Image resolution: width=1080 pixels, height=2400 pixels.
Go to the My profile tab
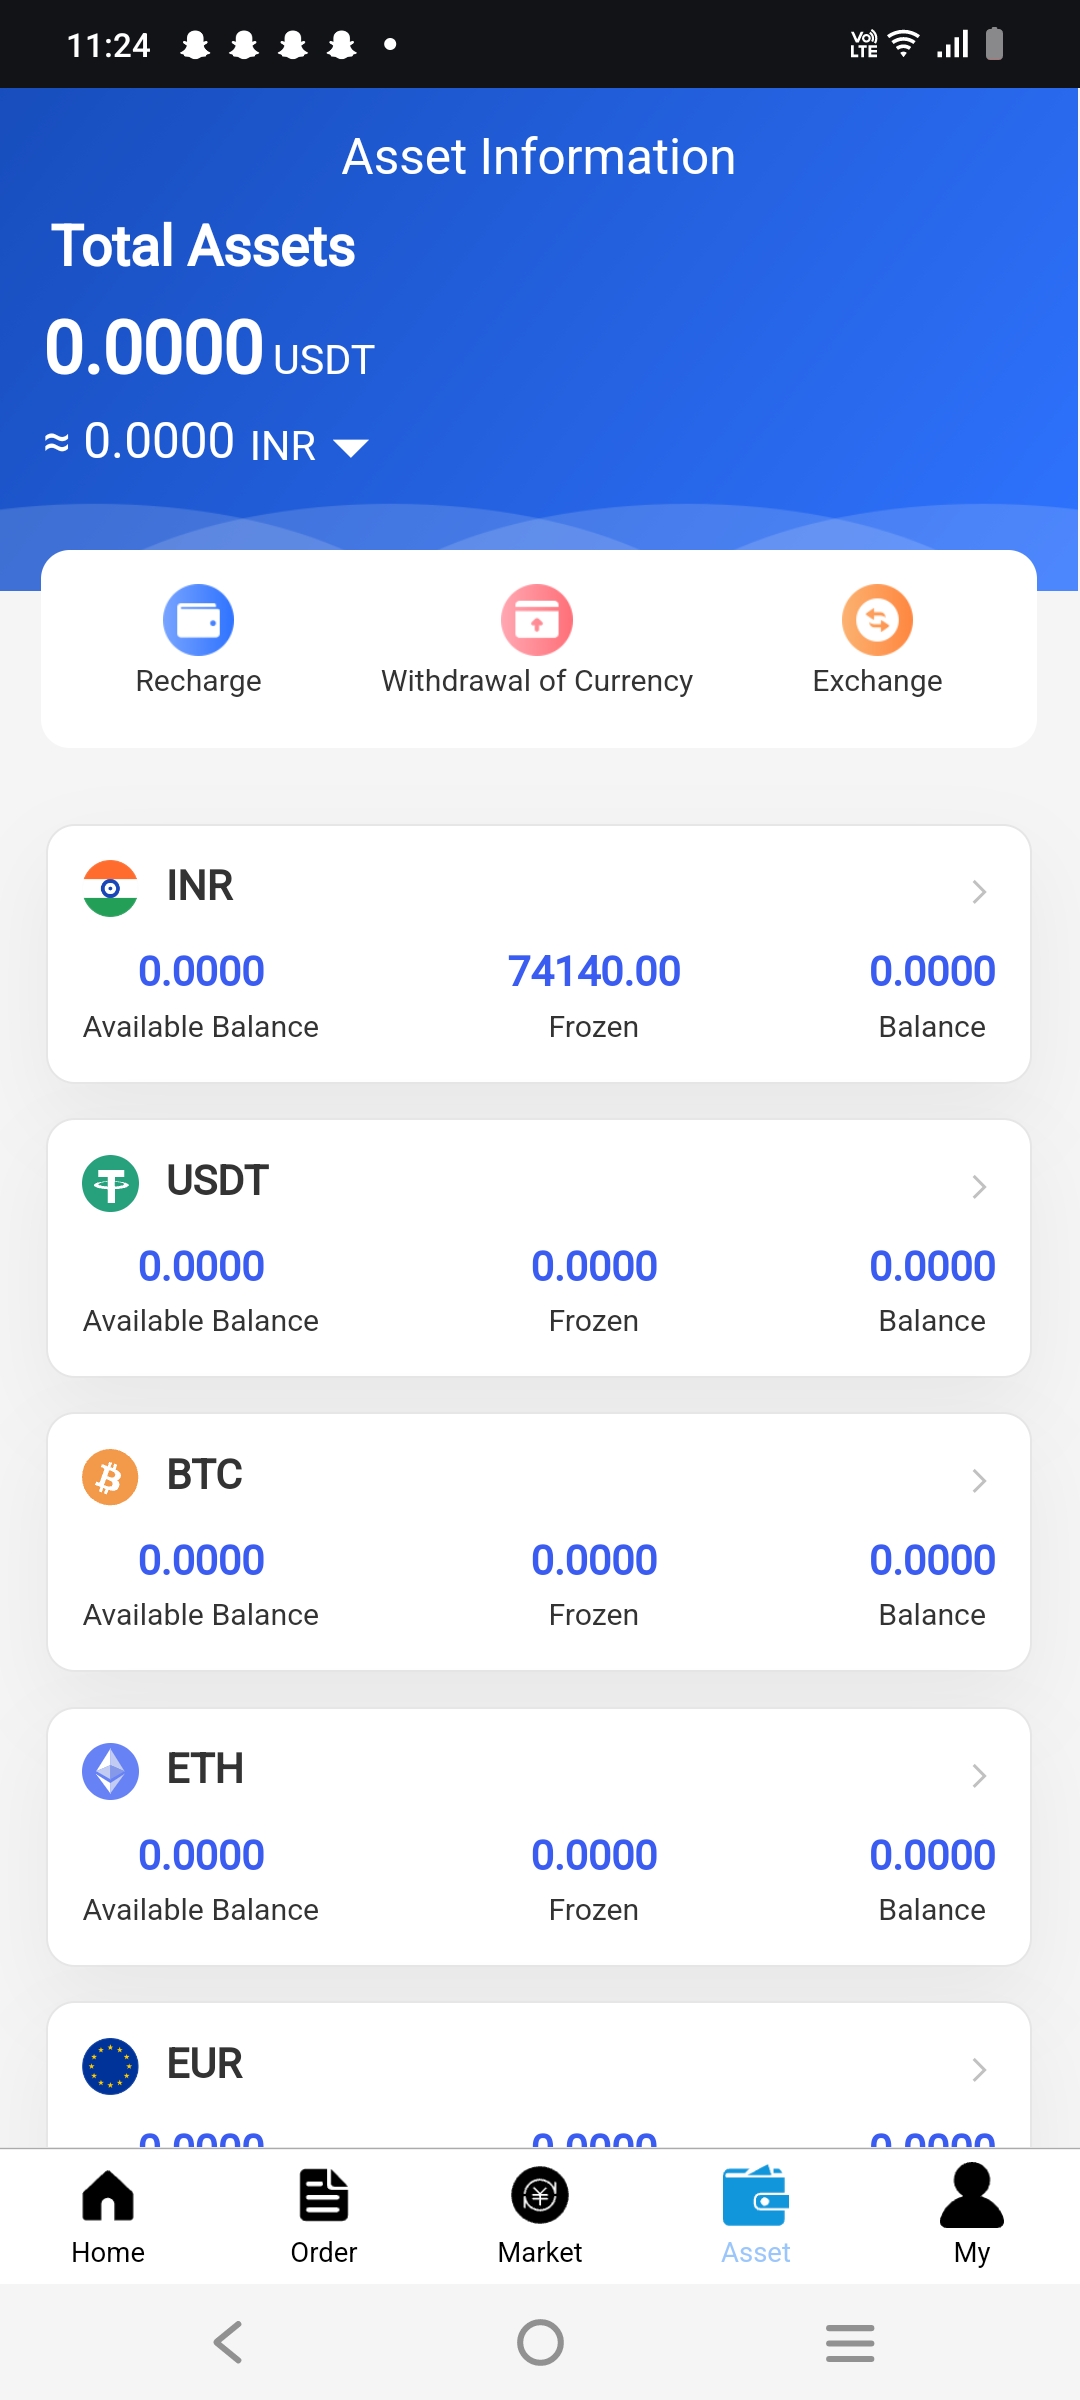point(971,2214)
